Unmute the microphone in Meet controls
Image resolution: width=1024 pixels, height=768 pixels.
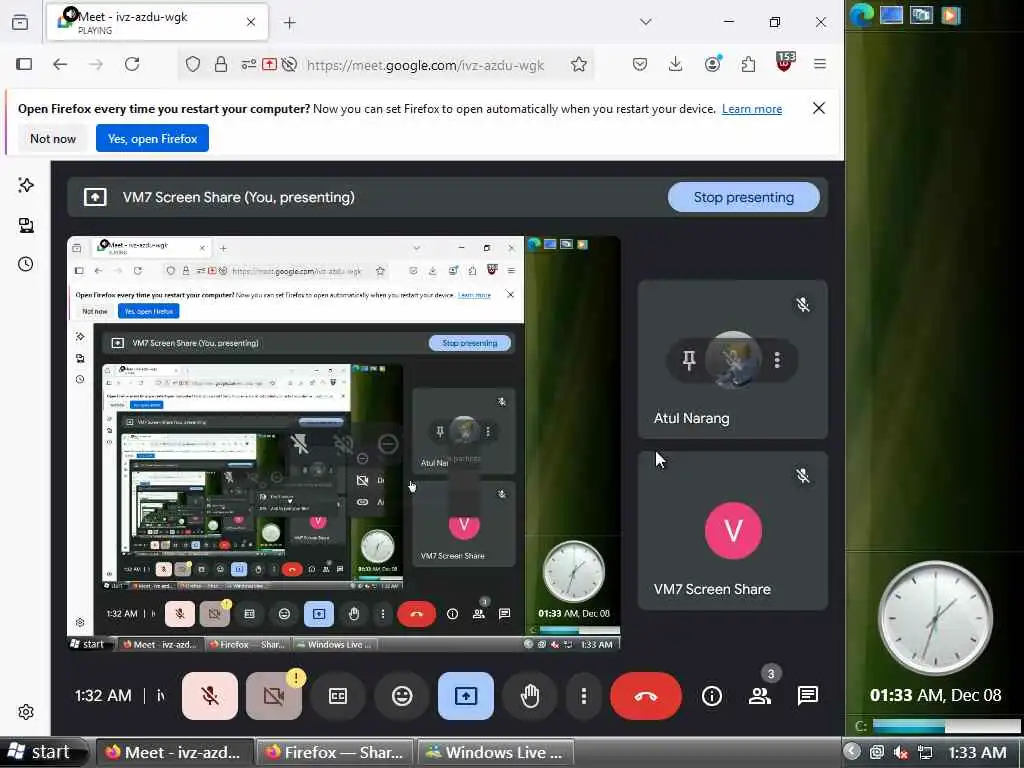[210, 696]
